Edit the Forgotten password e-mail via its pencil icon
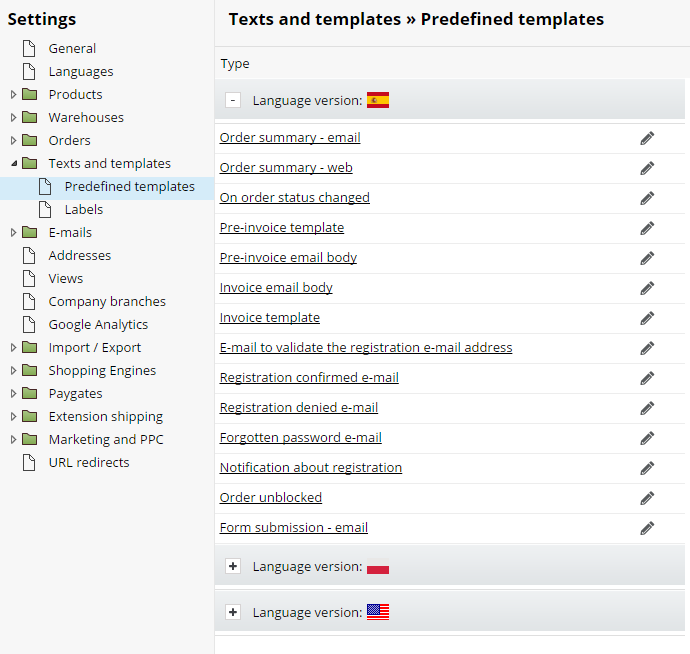Screen dimensions: 690x654 coord(647,438)
